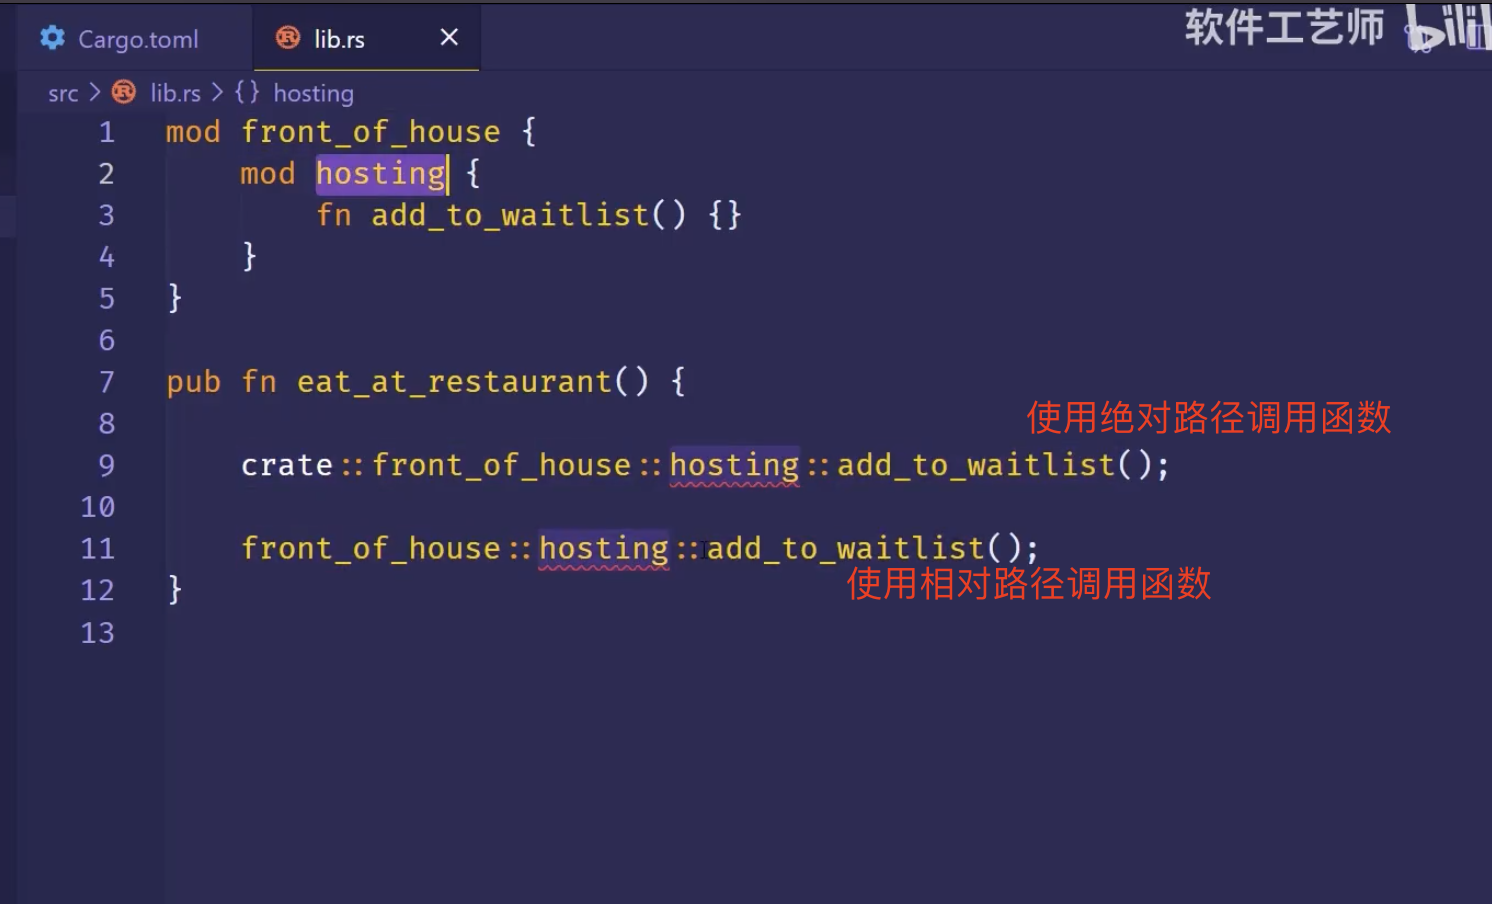This screenshot has height=904, width=1492.
Task: Click the crate keyword on line 9
Action: click(286, 465)
